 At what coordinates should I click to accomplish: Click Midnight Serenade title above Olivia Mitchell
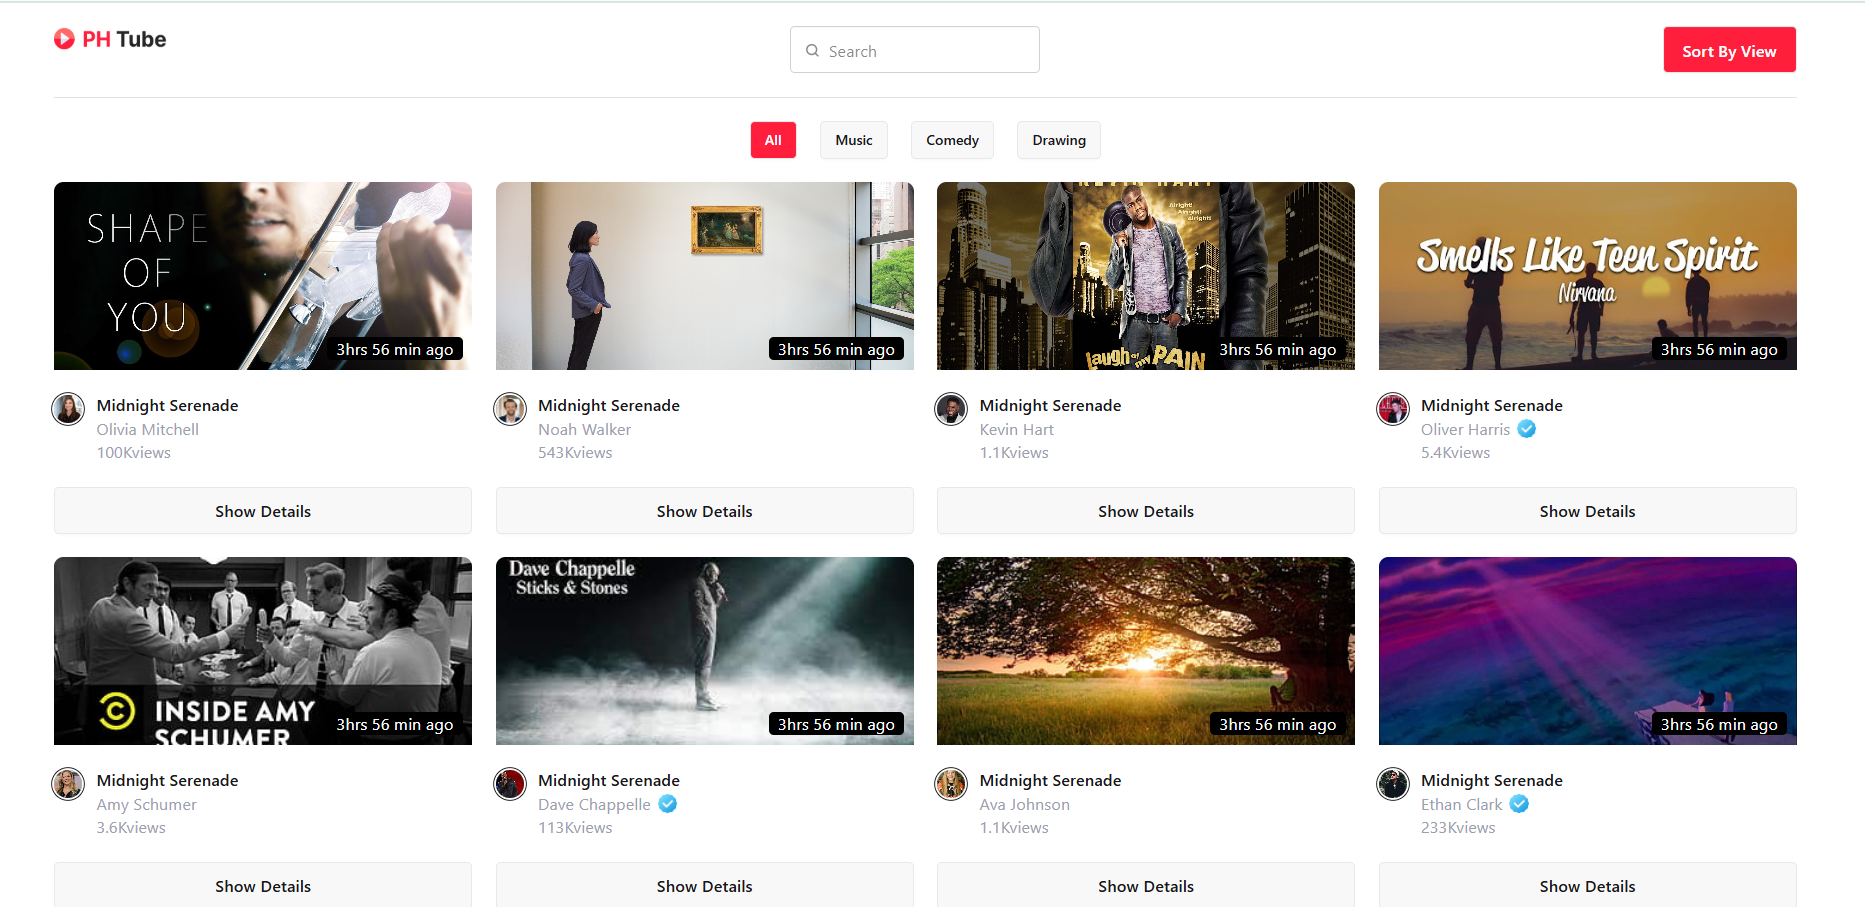168,405
